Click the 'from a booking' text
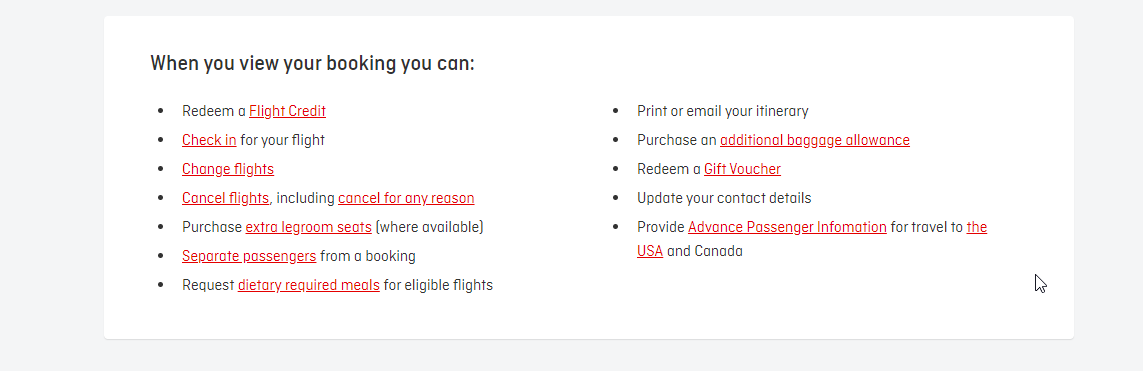1143x386 pixels. tap(367, 256)
